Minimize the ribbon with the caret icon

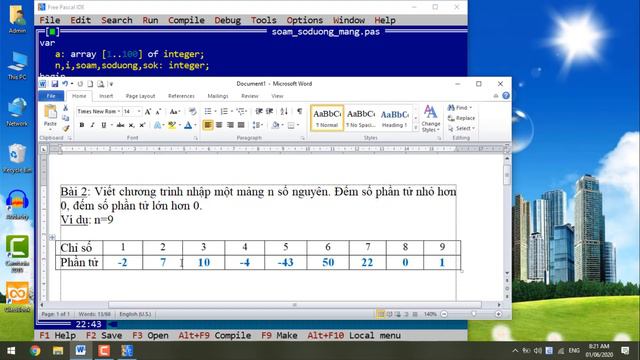(496, 96)
